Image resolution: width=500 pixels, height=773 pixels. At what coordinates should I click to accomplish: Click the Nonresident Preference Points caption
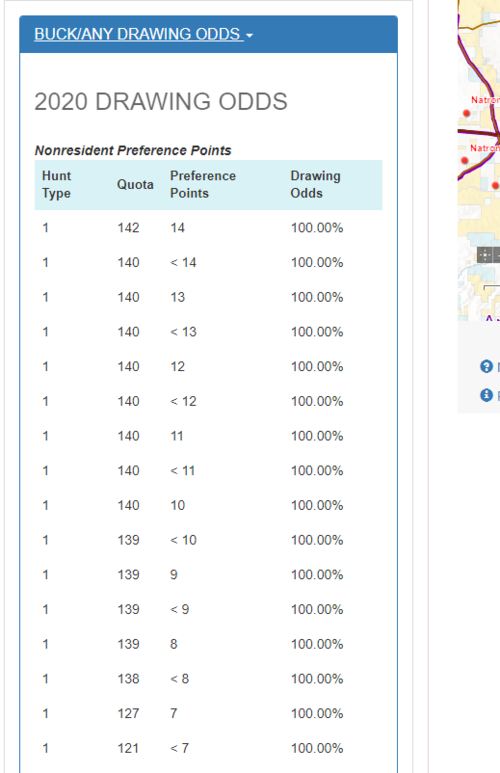tap(133, 150)
